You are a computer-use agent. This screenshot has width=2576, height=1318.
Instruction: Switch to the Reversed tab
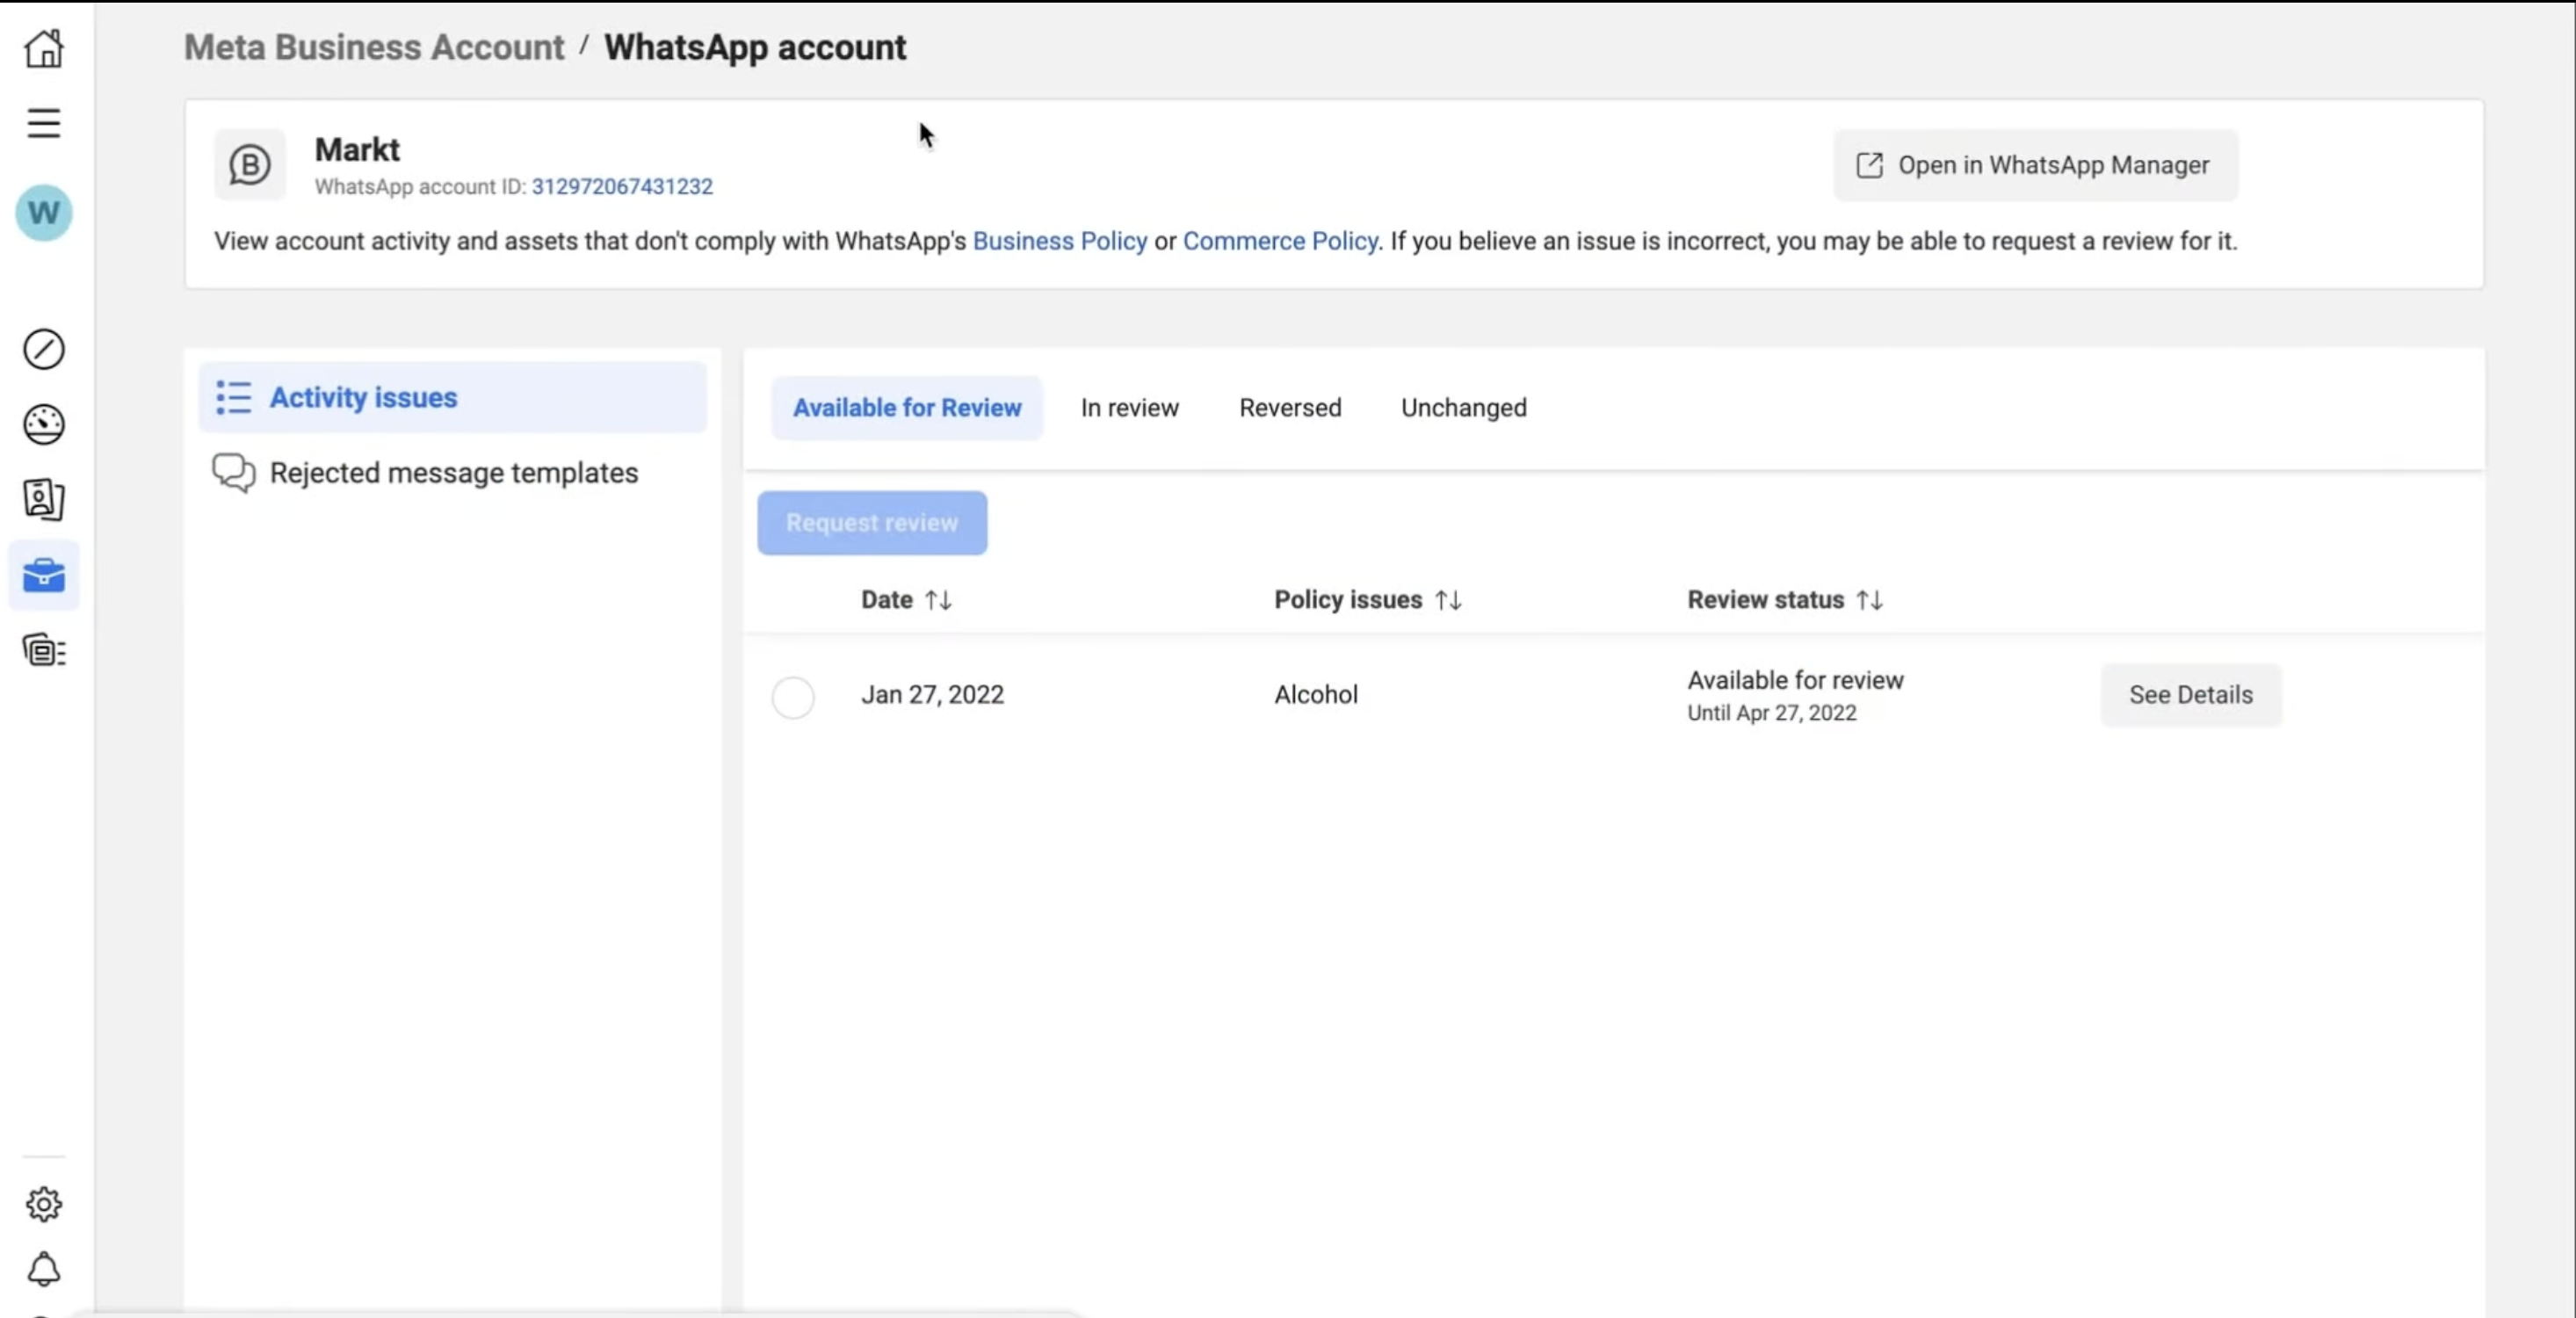(x=1290, y=408)
